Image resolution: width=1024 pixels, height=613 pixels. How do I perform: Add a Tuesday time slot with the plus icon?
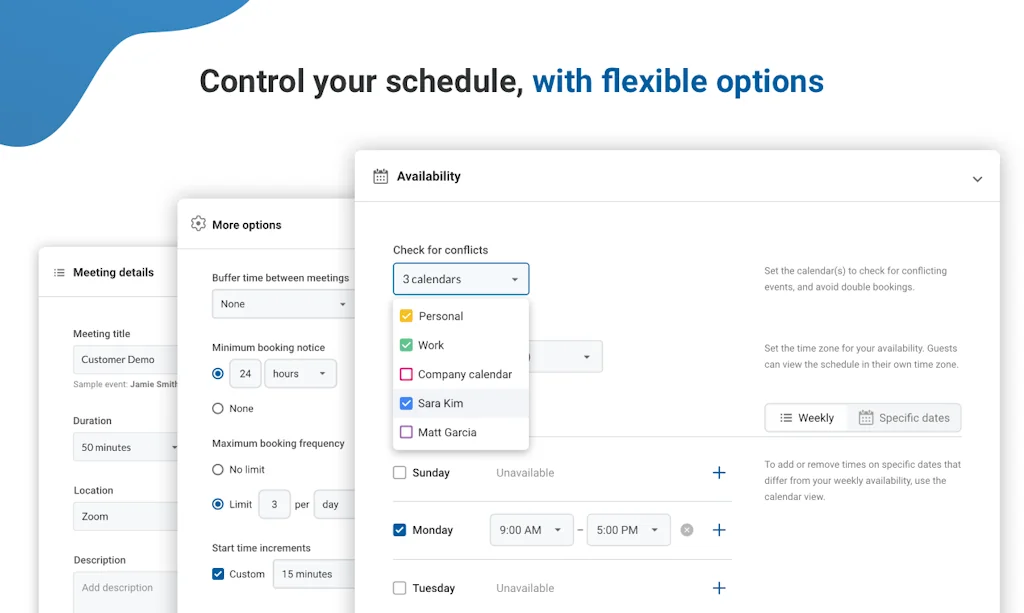[x=719, y=588]
